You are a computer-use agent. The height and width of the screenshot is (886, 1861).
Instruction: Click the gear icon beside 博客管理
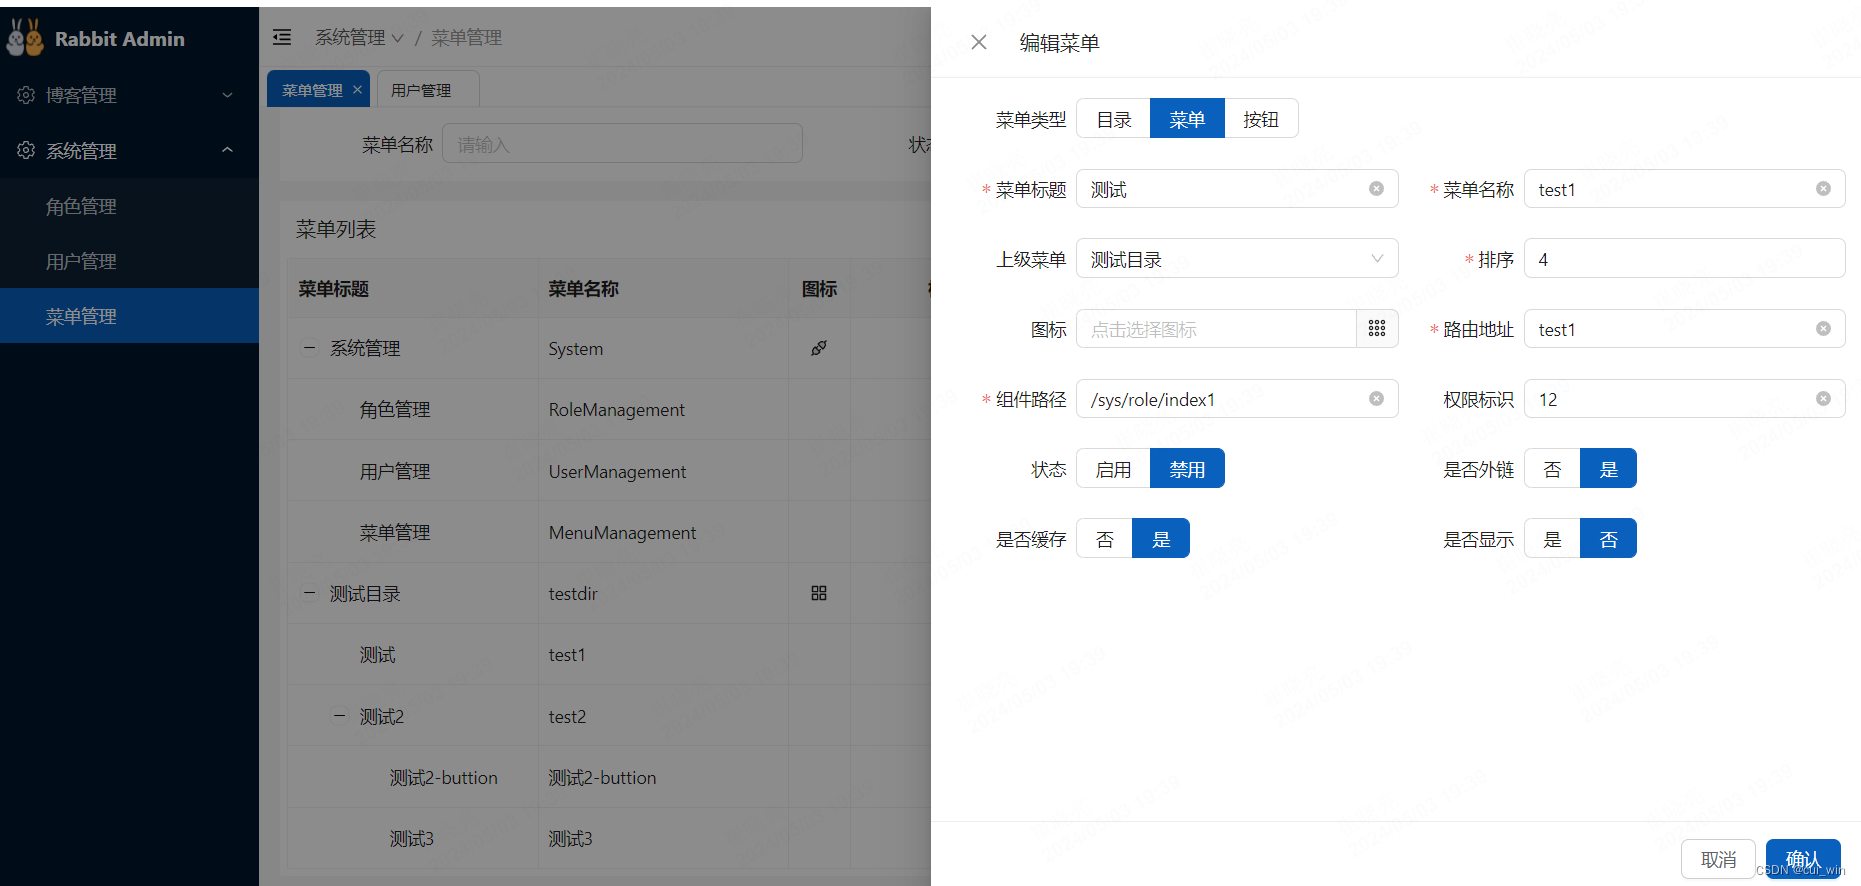point(26,94)
